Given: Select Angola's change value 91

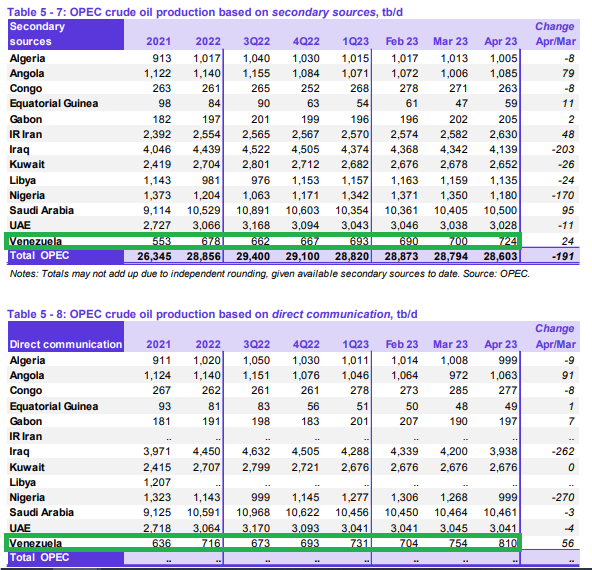Looking at the screenshot, I should tap(568, 376).
